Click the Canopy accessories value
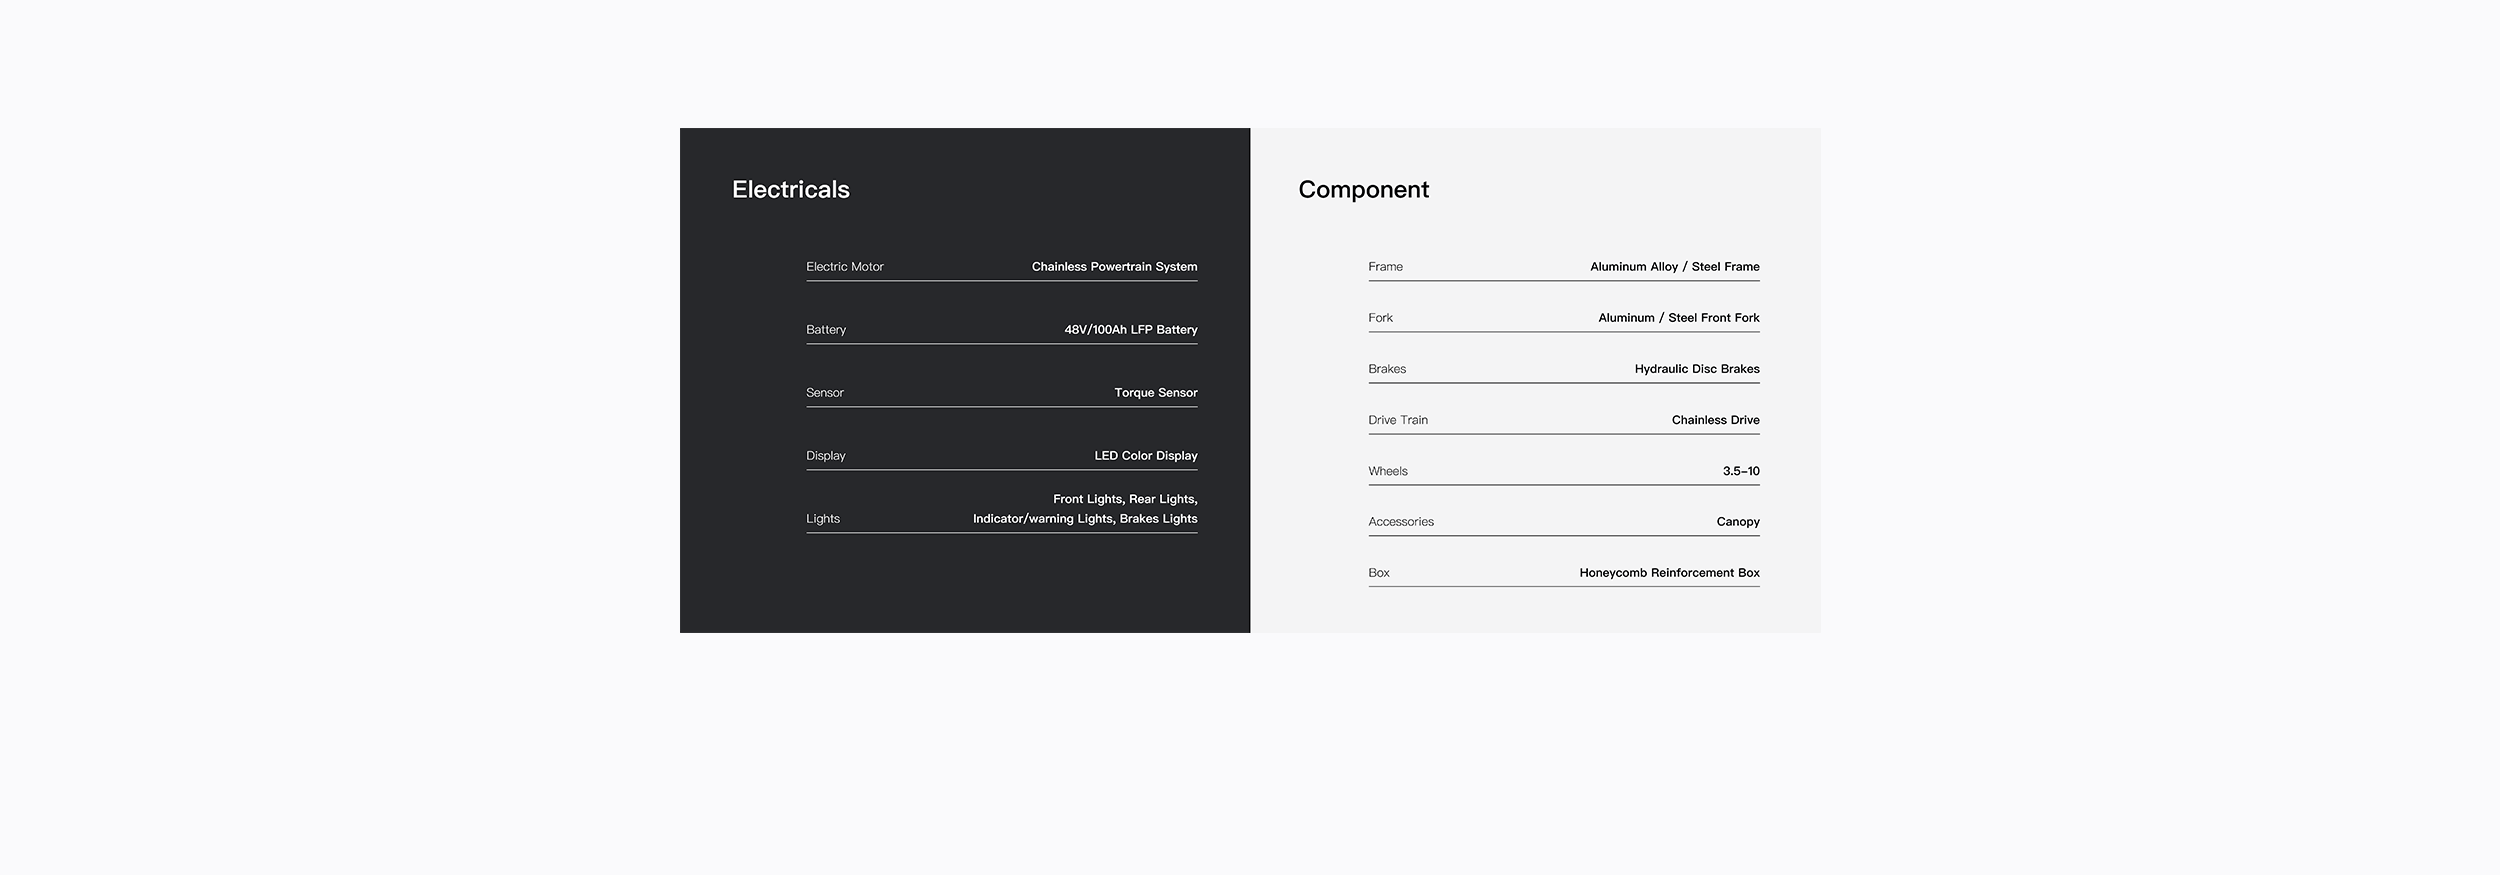Screen dimensions: 2500x875 (1738, 522)
